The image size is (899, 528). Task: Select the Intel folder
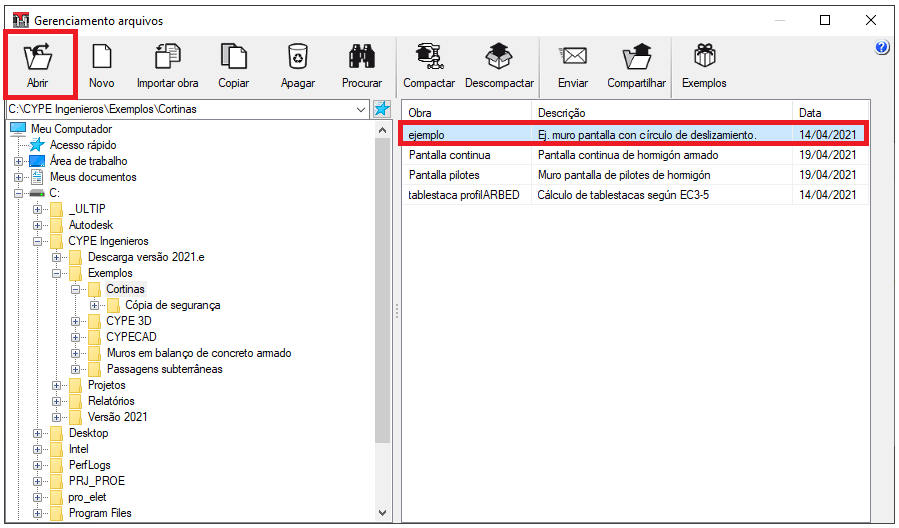click(x=79, y=449)
